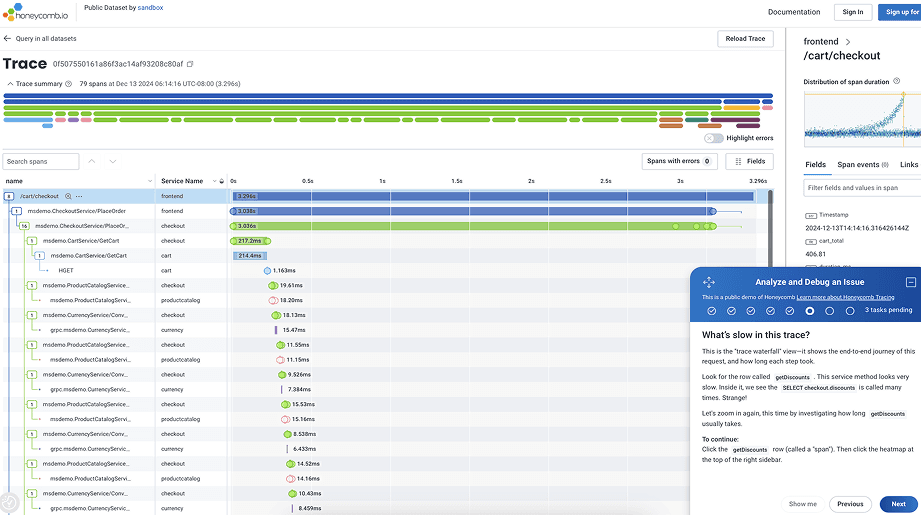The image size is (921, 515).
Task: Toggle the Highlight errors switch
Action: (713, 138)
